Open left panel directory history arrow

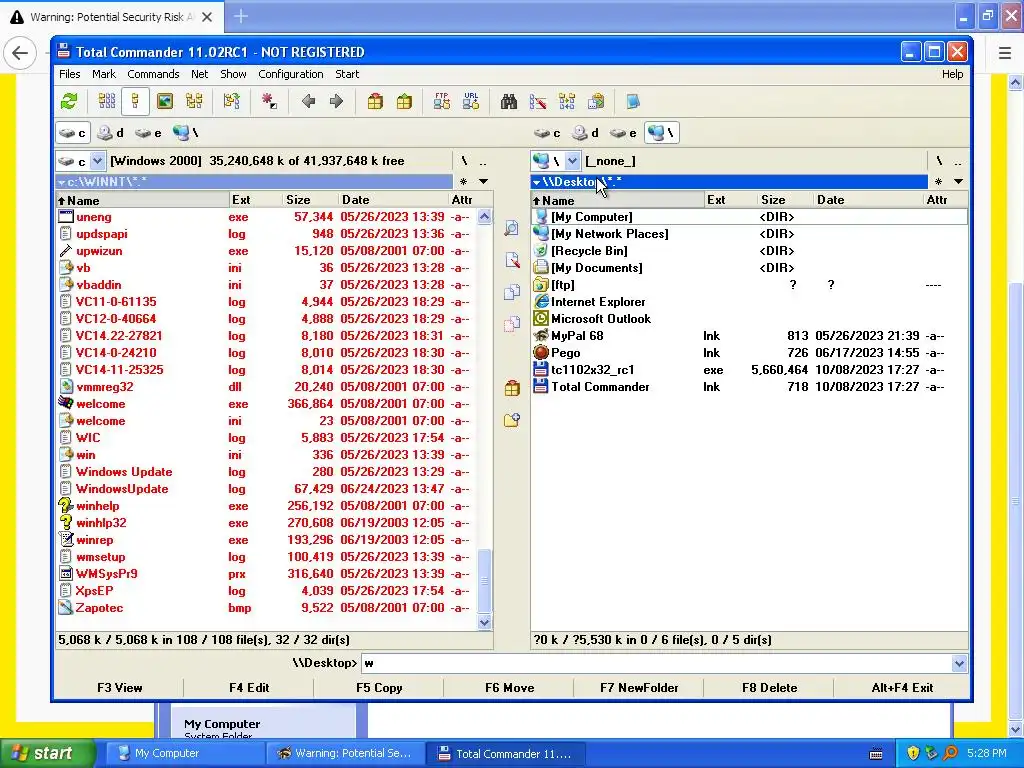point(484,182)
